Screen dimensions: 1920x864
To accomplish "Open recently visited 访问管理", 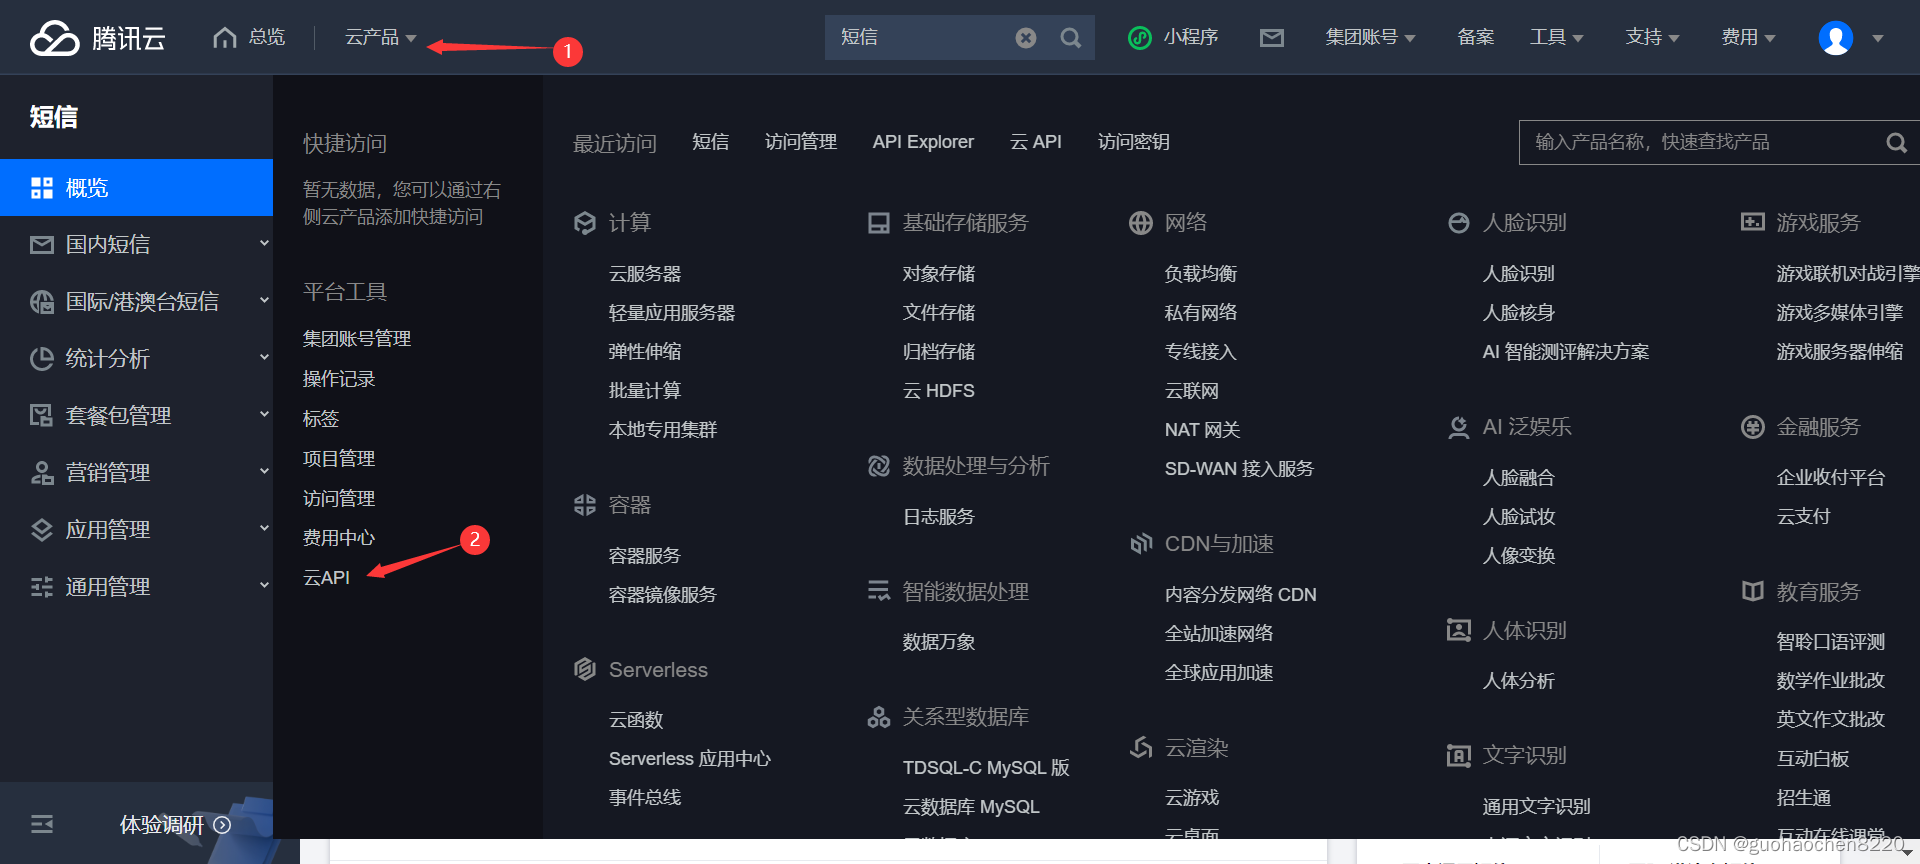I will point(800,142).
